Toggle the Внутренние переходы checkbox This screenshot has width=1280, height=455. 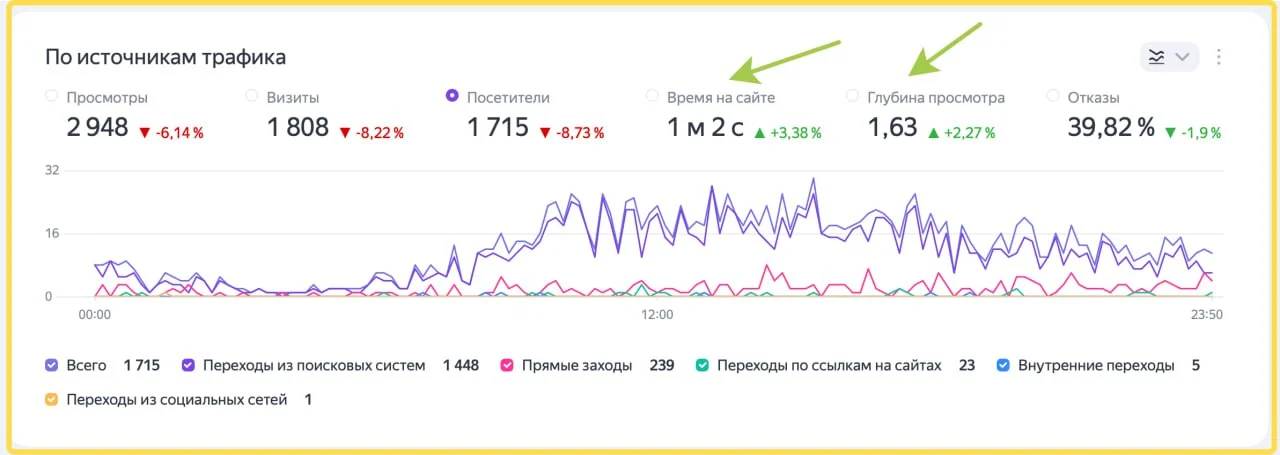pos(1003,366)
